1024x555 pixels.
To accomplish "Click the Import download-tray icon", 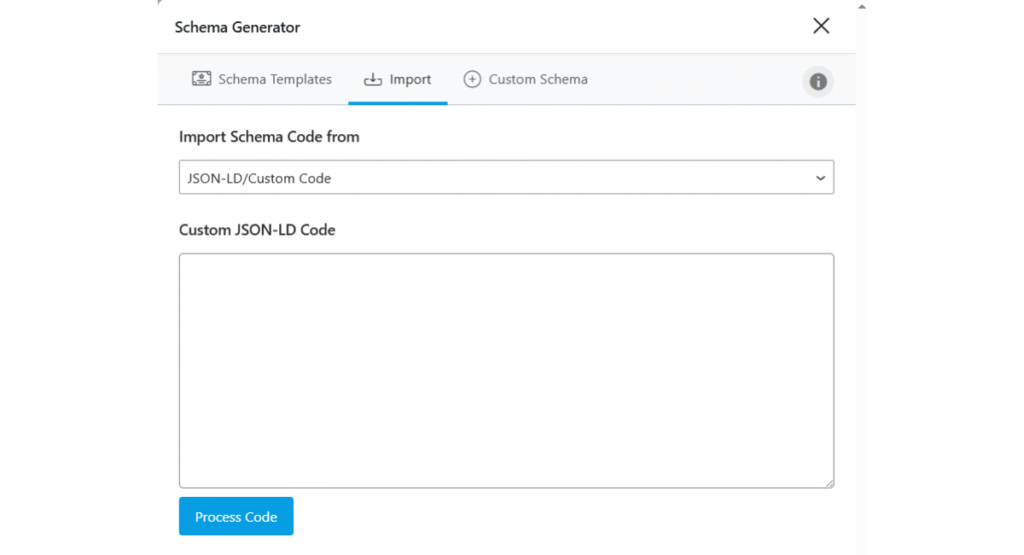I will click(373, 80).
